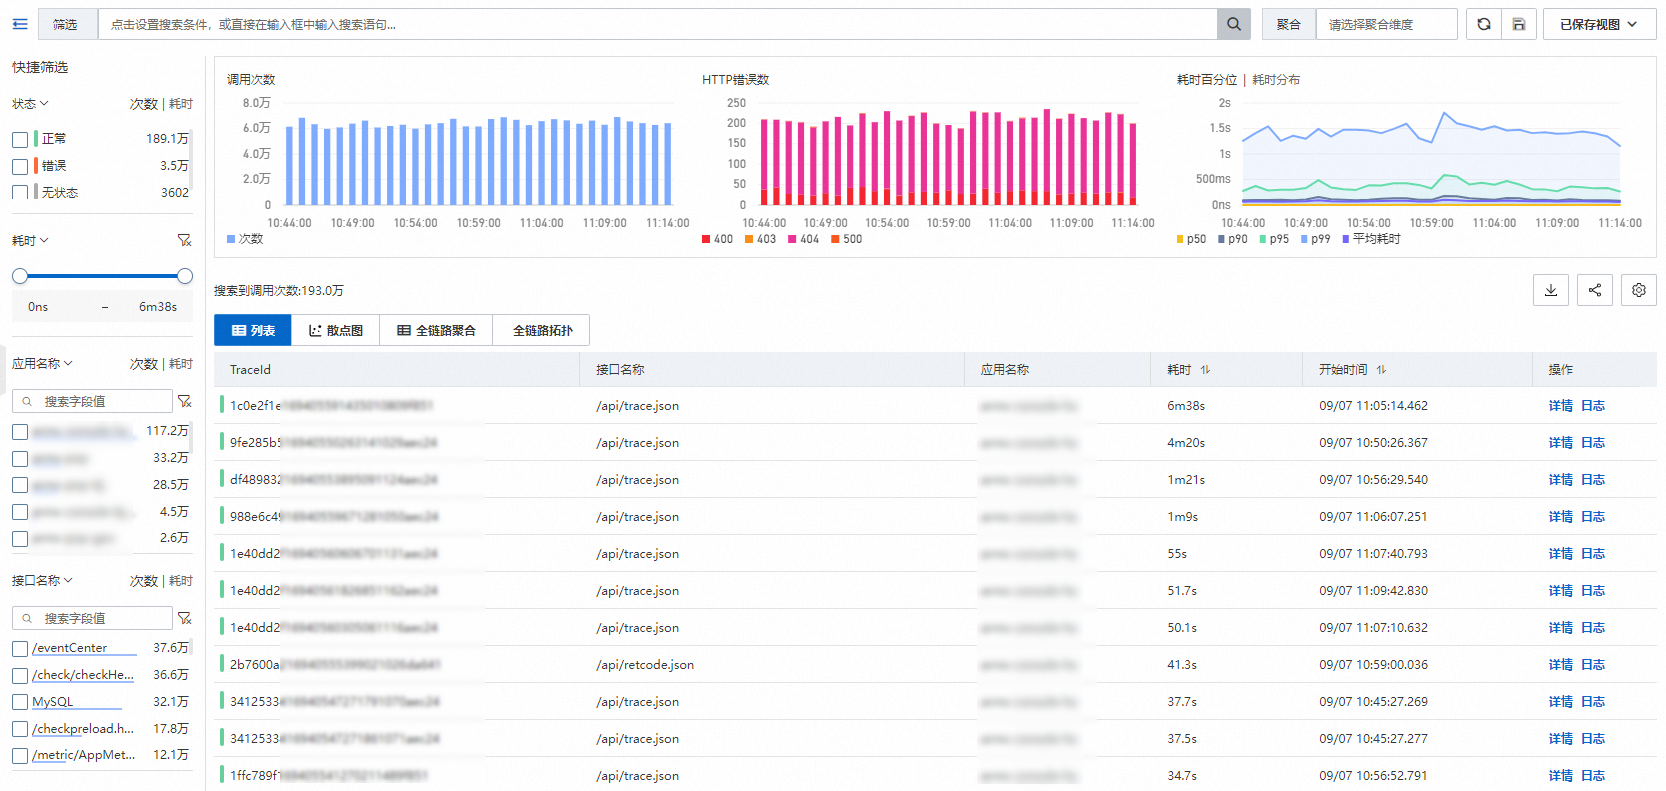Click the left duration slider handle

click(20, 276)
